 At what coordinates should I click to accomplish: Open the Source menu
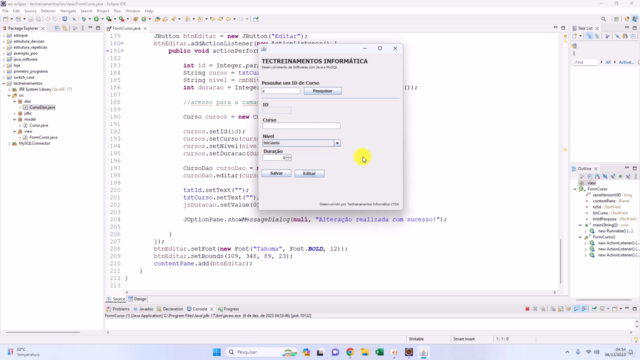pos(30,11)
